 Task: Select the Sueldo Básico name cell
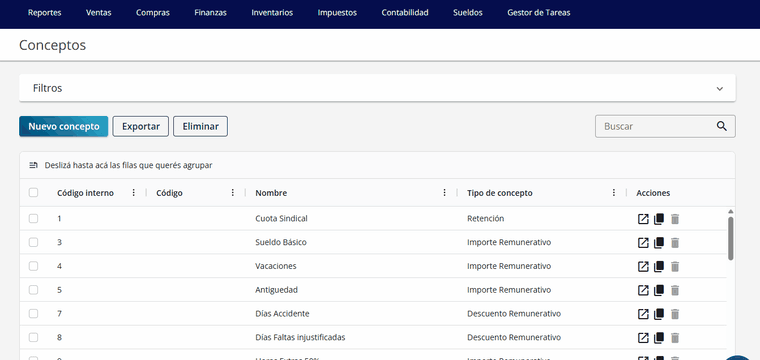coord(281,242)
